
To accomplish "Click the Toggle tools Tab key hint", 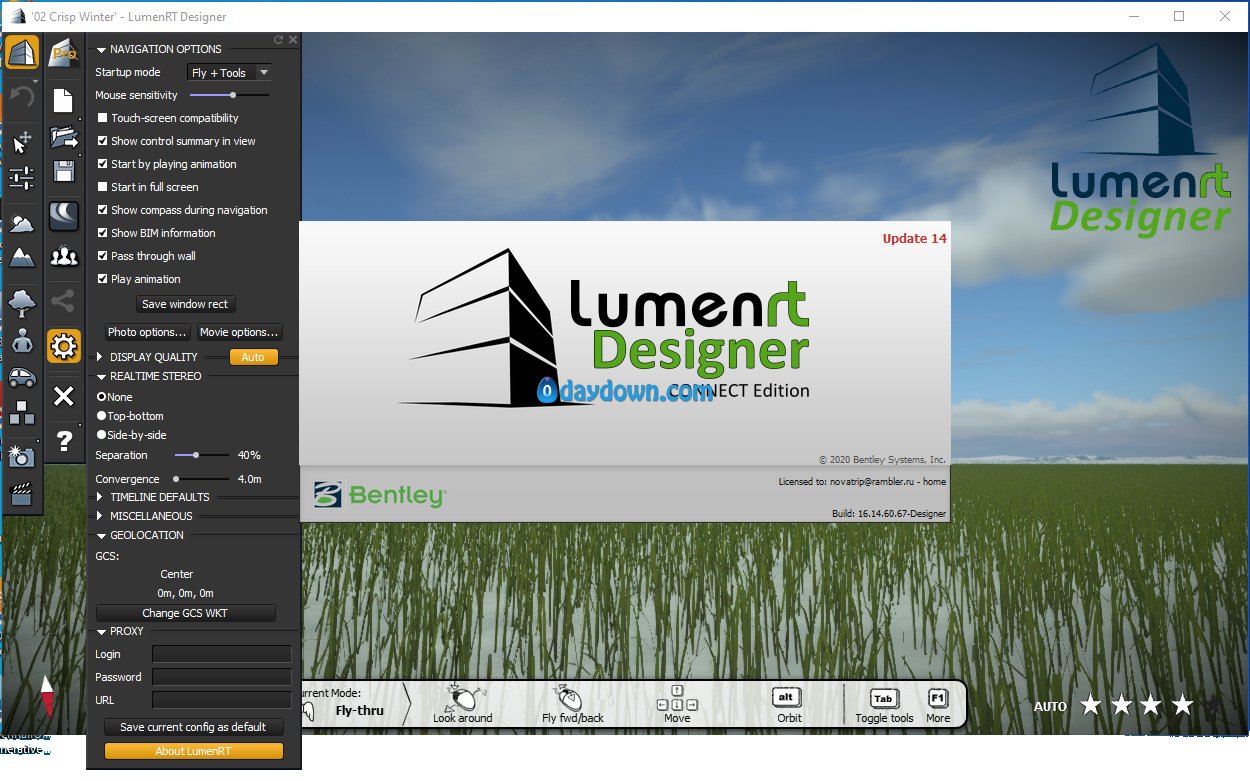I will pyautogui.click(x=884, y=706).
